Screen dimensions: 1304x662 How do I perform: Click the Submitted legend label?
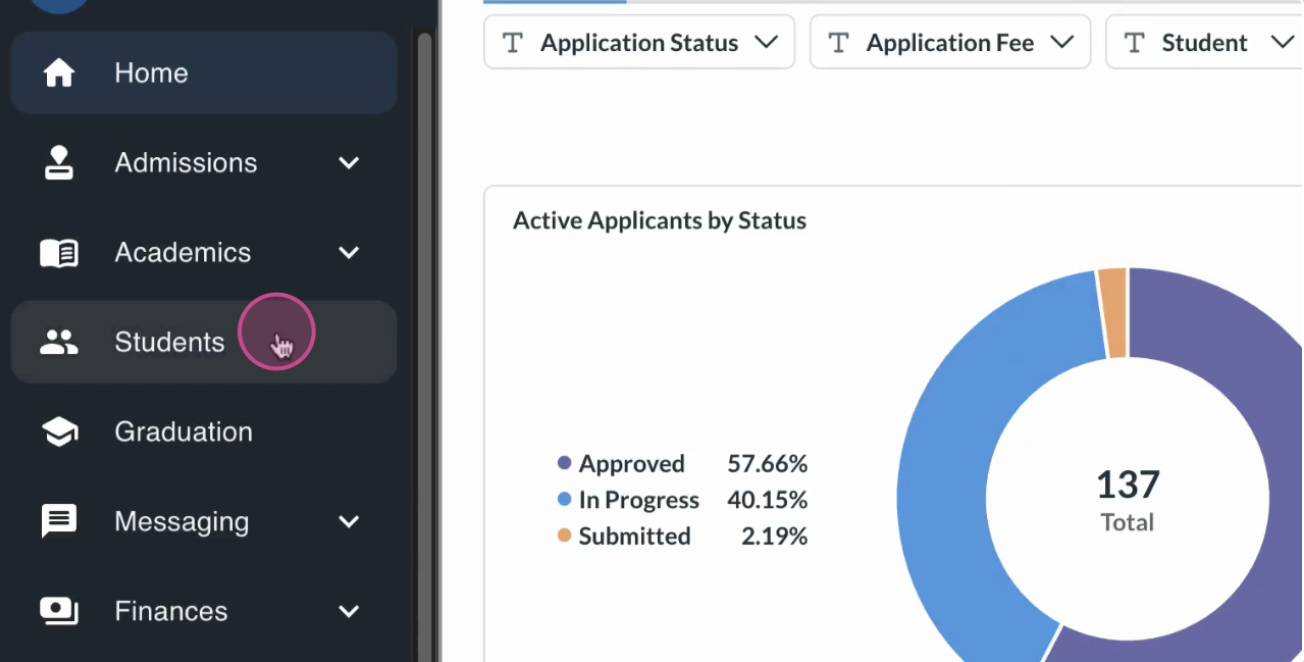click(635, 536)
